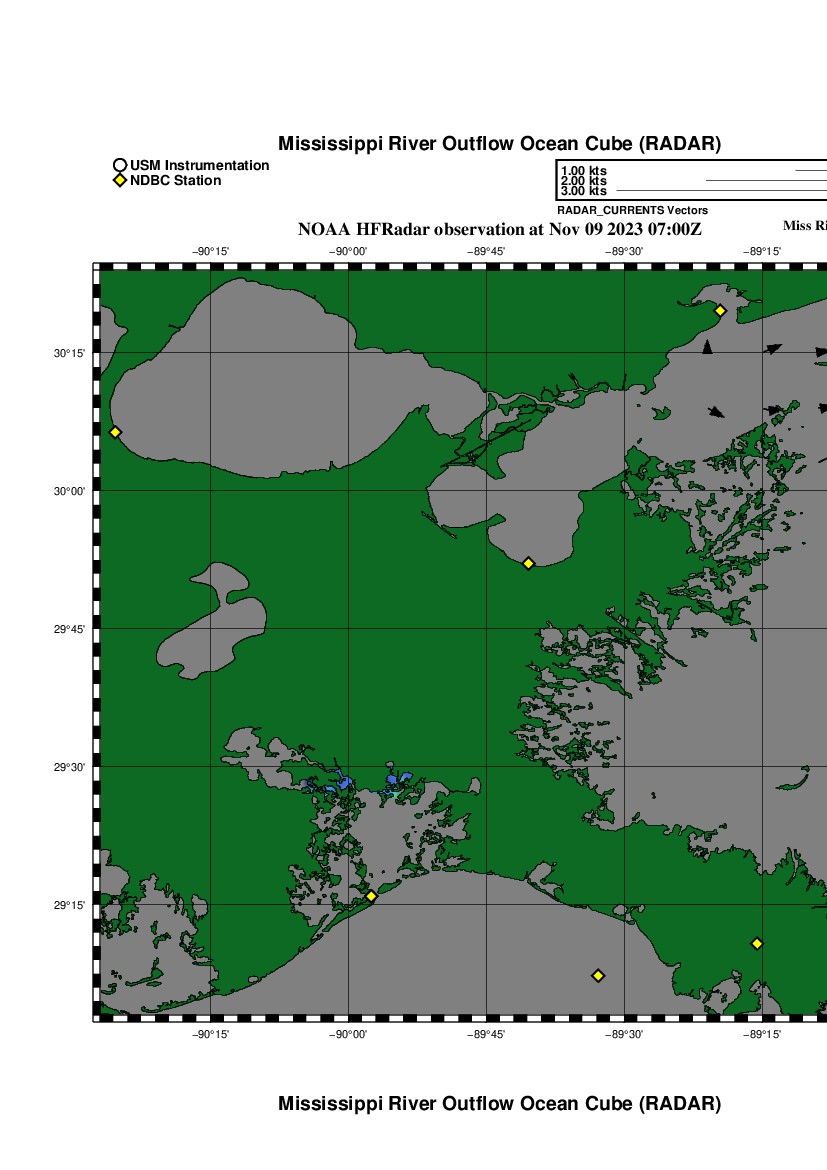Click the -90°00' longitude label on top axis
827x1170 pixels.
click(x=349, y=251)
